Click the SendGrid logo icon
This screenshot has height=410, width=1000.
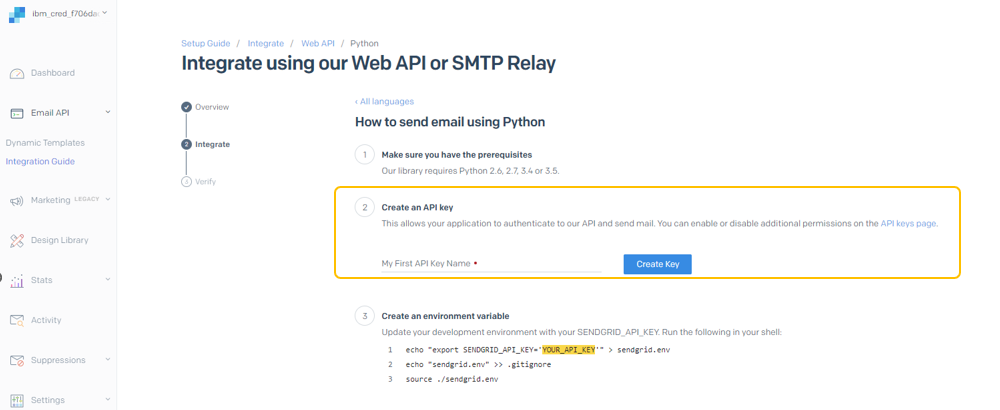[x=16, y=14]
